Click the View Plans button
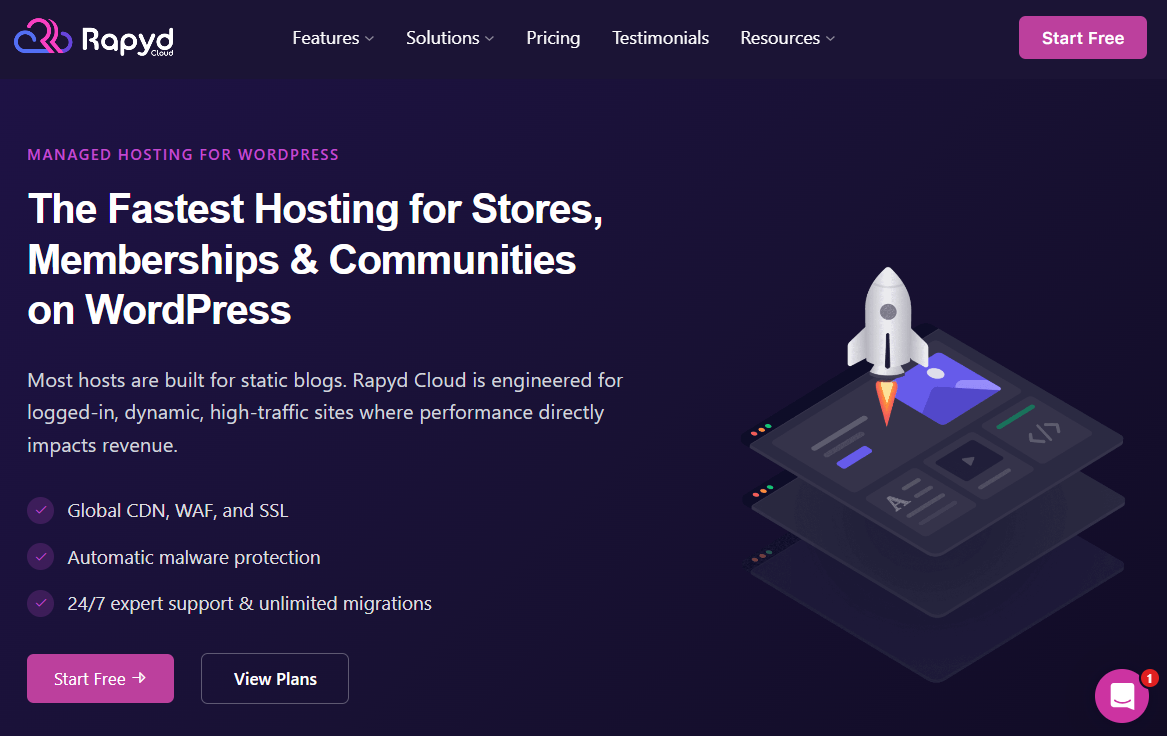Screen dimensions: 1167x736 click(x=274, y=678)
